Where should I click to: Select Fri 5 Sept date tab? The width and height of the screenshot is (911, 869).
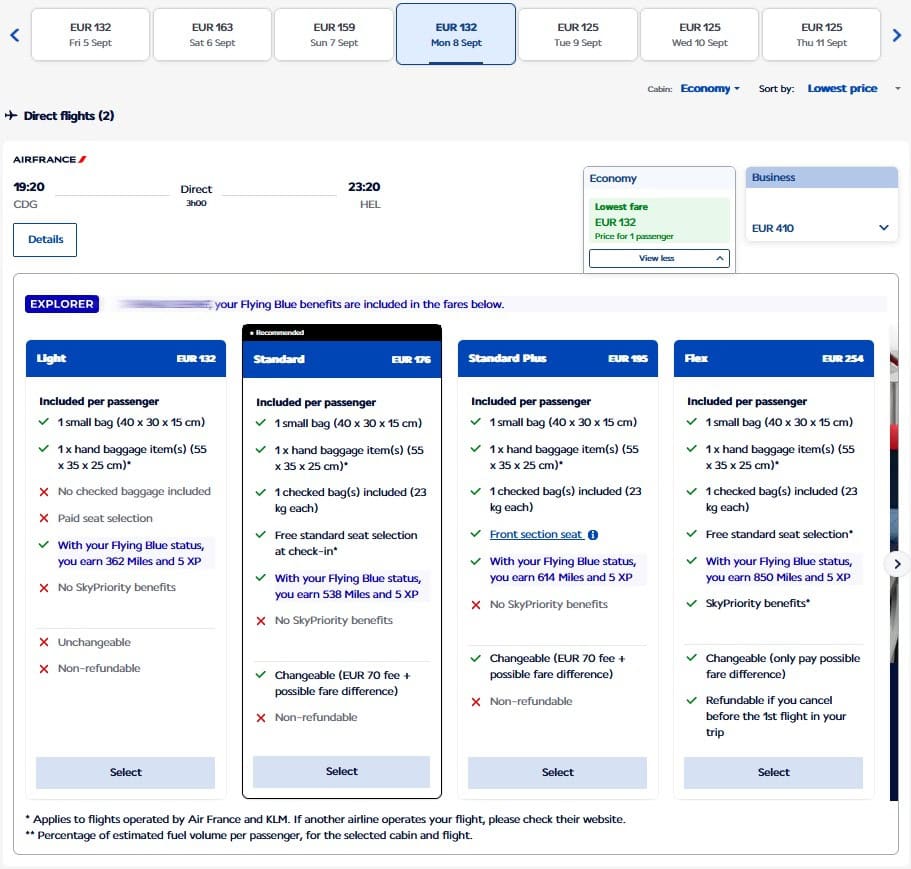(91, 35)
